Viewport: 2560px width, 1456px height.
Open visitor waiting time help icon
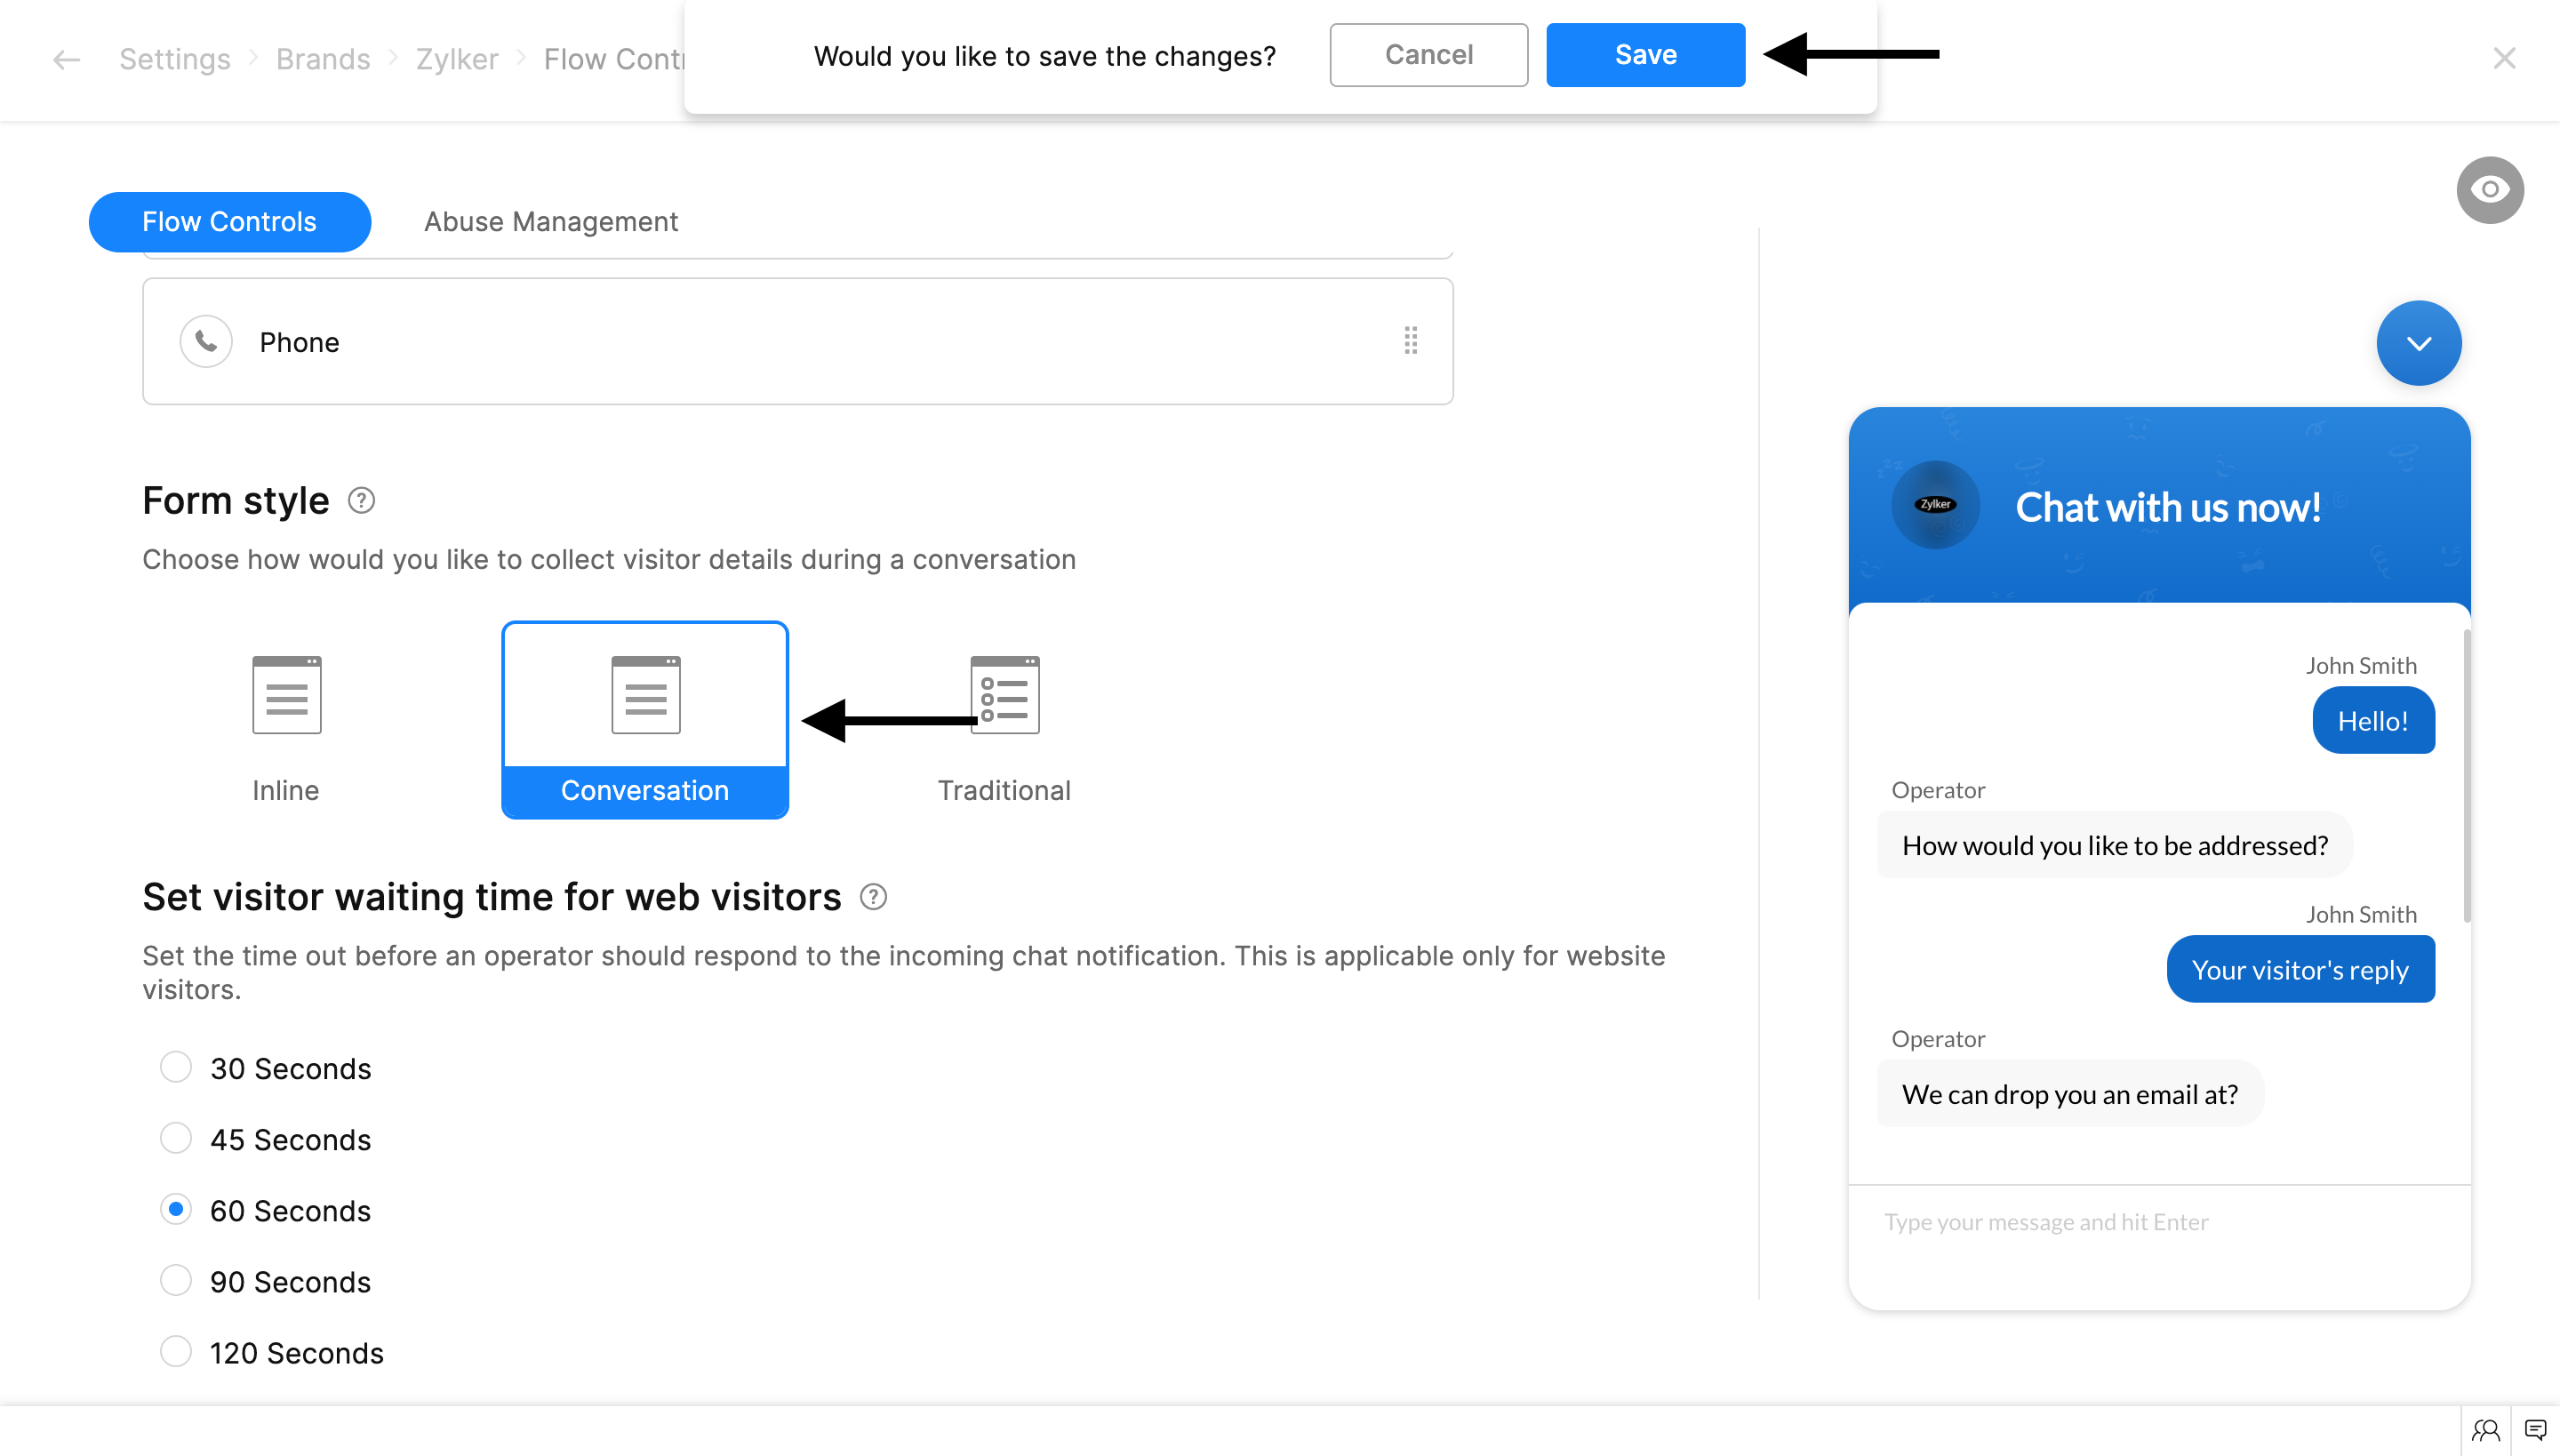(873, 897)
